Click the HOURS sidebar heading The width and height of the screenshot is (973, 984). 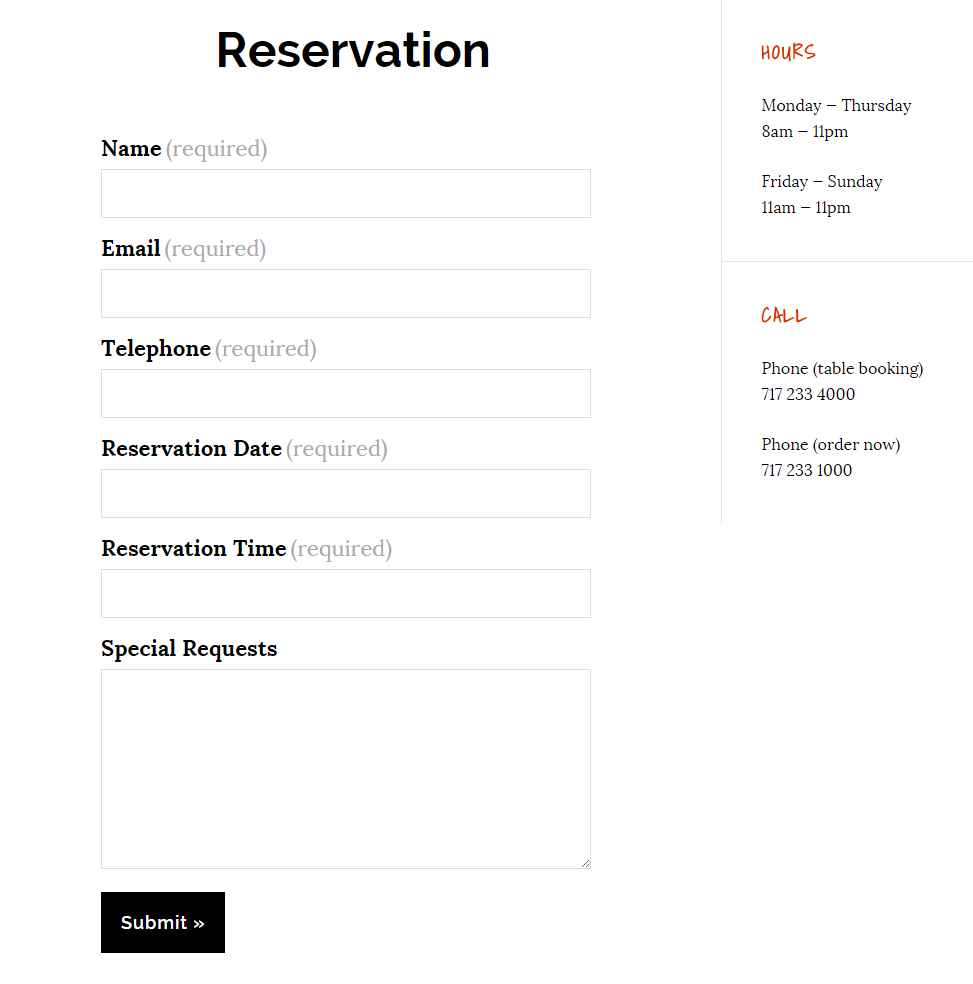point(788,52)
